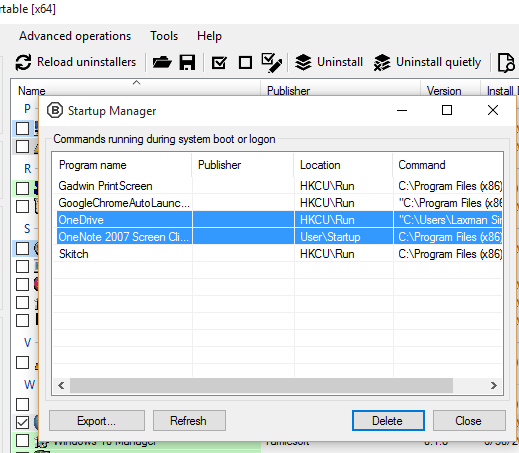
Task: Click User\Startup location cell
Action: 343,237
